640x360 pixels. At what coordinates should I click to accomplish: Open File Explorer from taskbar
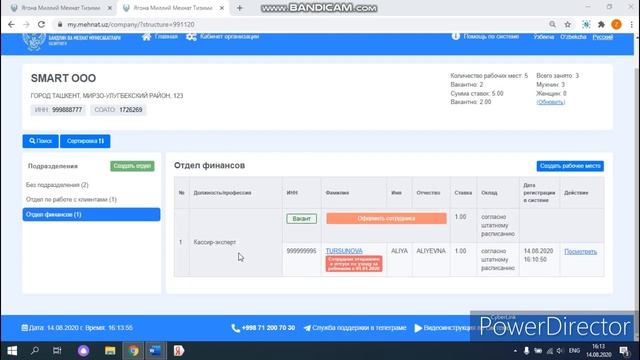(110, 351)
